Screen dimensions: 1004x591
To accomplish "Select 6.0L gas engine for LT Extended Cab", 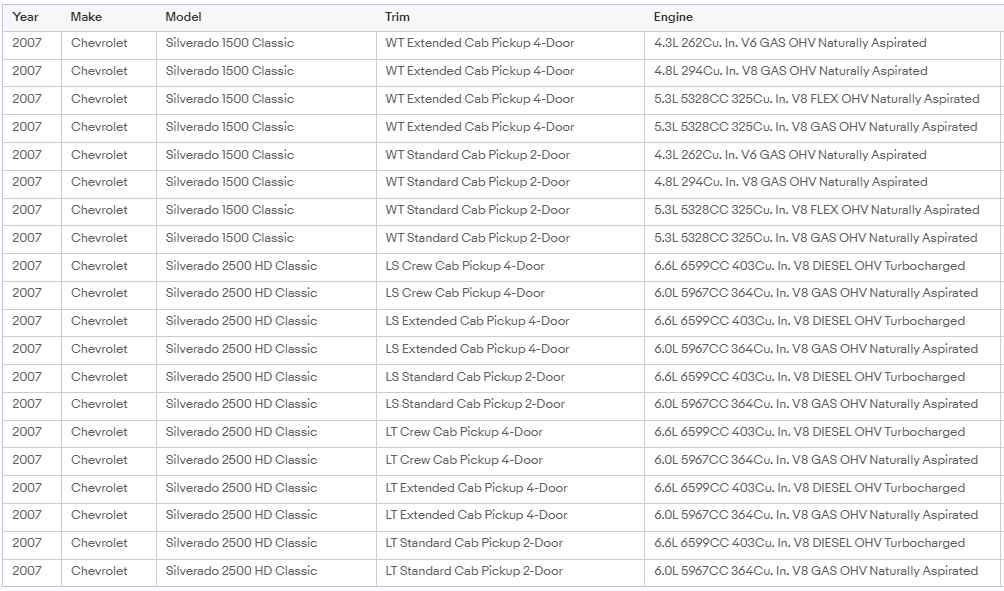I will [x=815, y=515].
